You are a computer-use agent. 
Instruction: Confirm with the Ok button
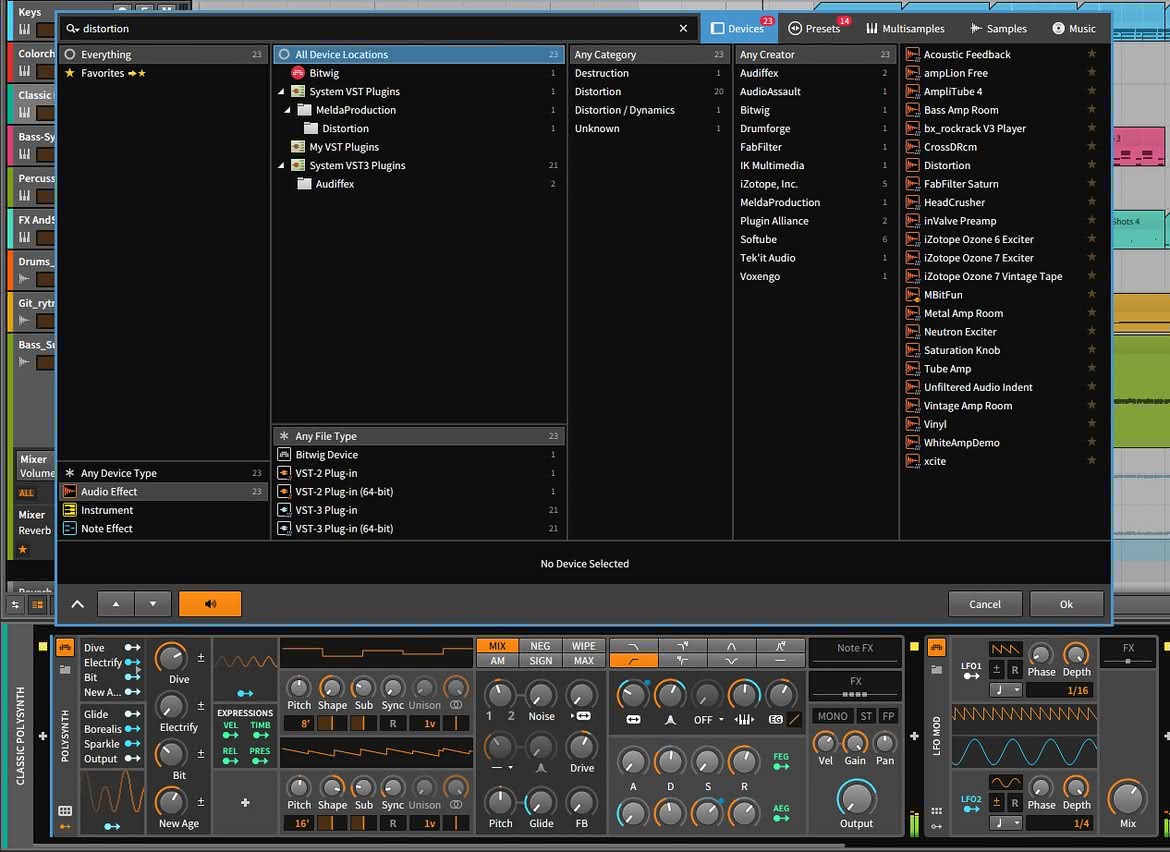tap(1066, 604)
